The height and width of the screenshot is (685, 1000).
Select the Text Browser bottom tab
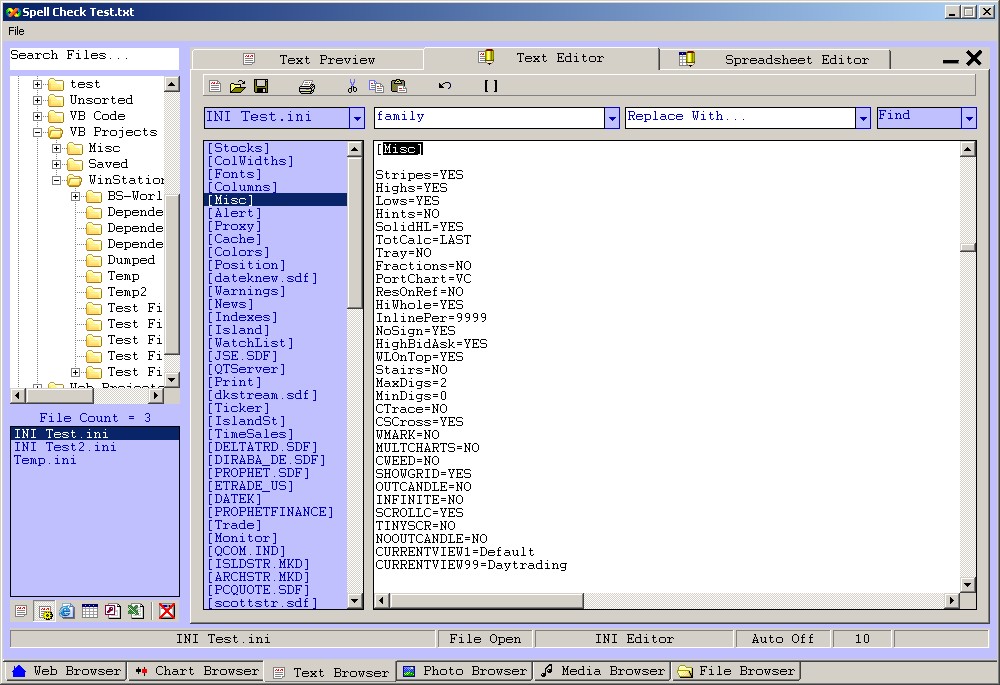click(331, 672)
